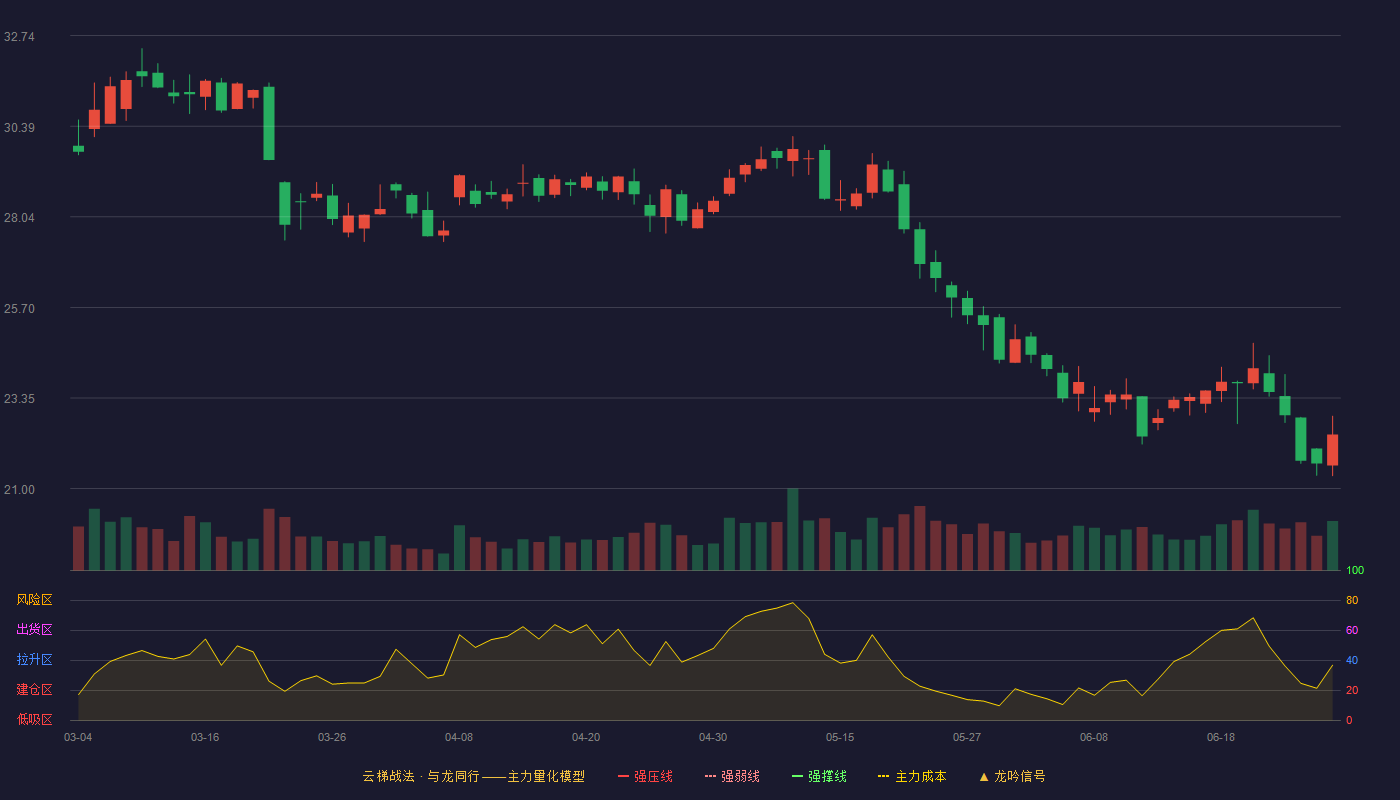Click the 04-20 date label

pyautogui.click(x=586, y=737)
